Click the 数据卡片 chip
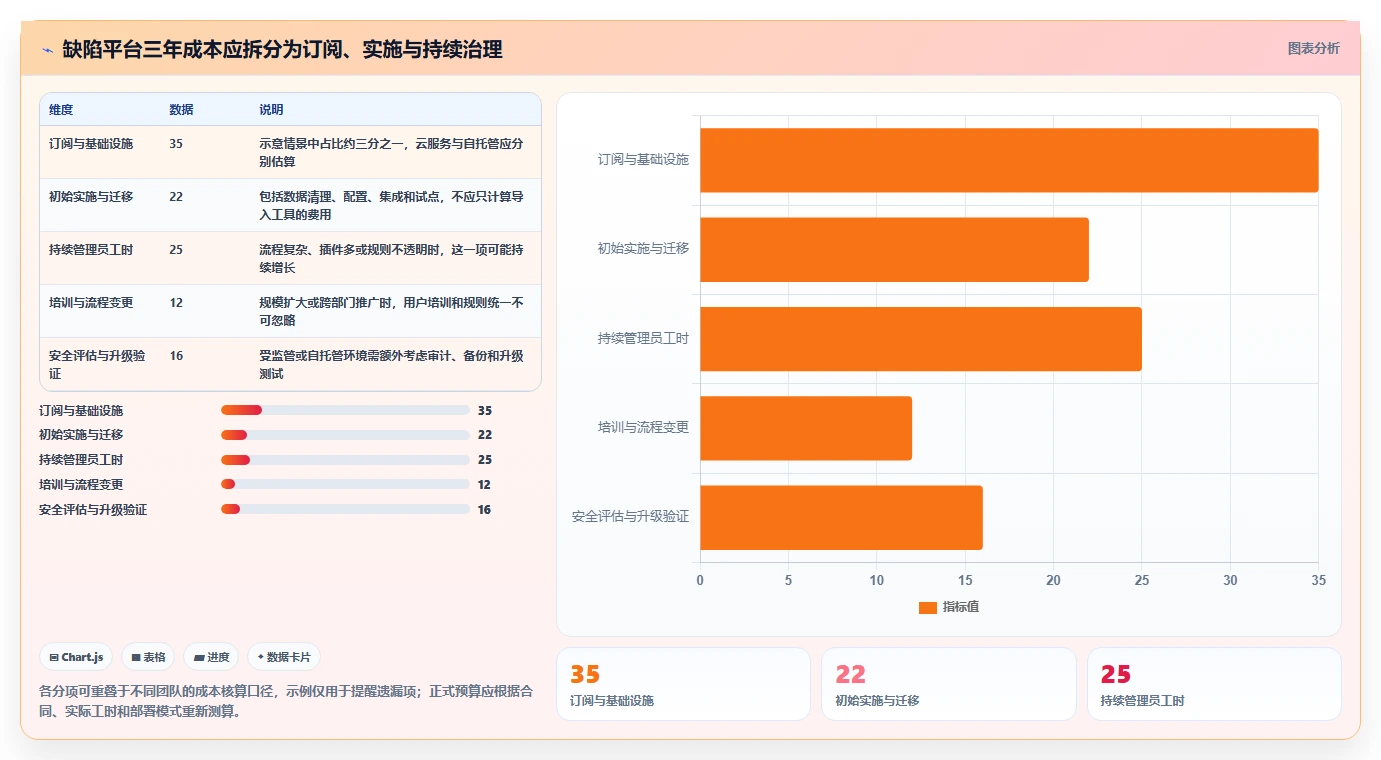The width and height of the screenshot is (1381, 760). pyautogui.click(x=284, y=657)
